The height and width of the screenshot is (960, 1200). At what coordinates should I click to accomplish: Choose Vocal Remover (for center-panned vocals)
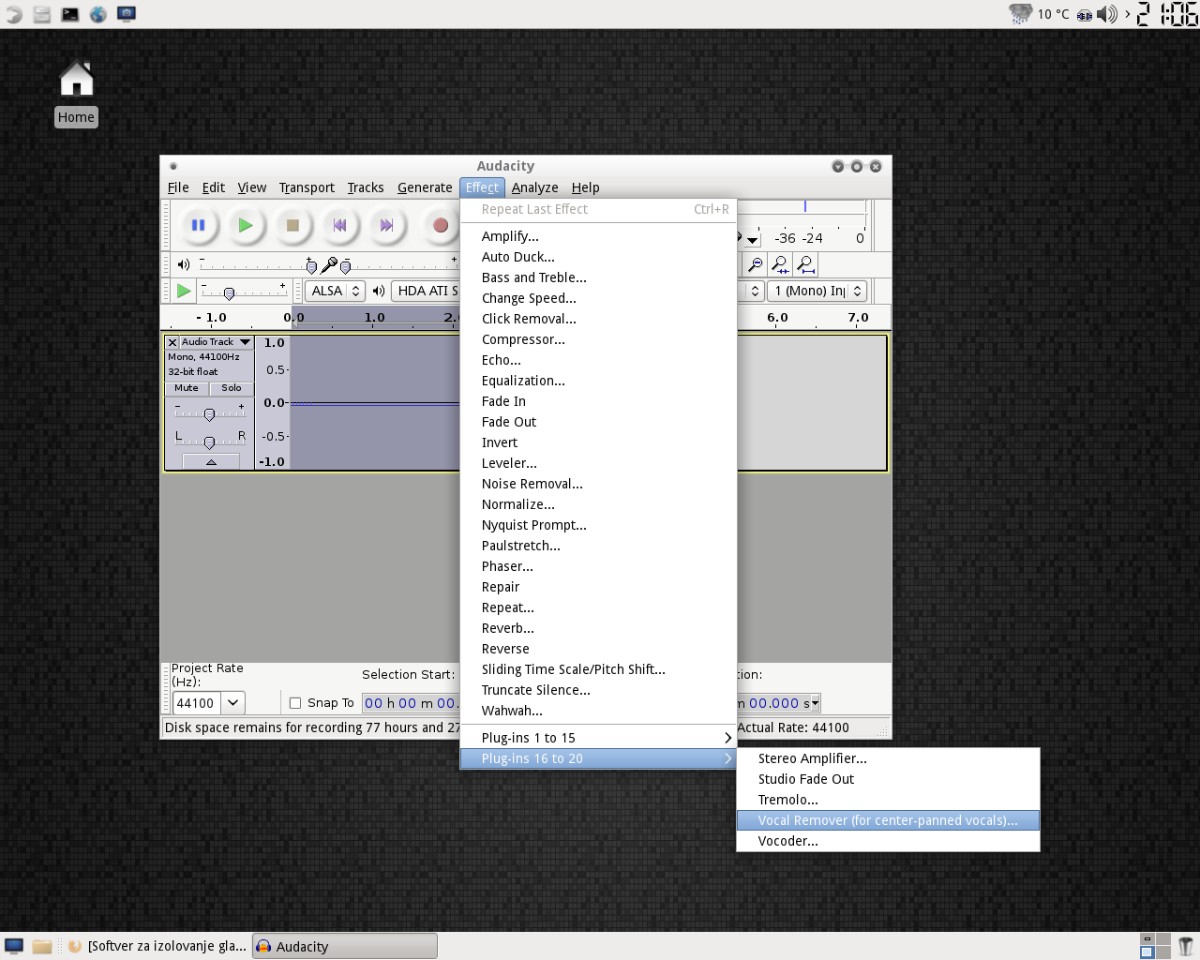(x=888, y=820)
